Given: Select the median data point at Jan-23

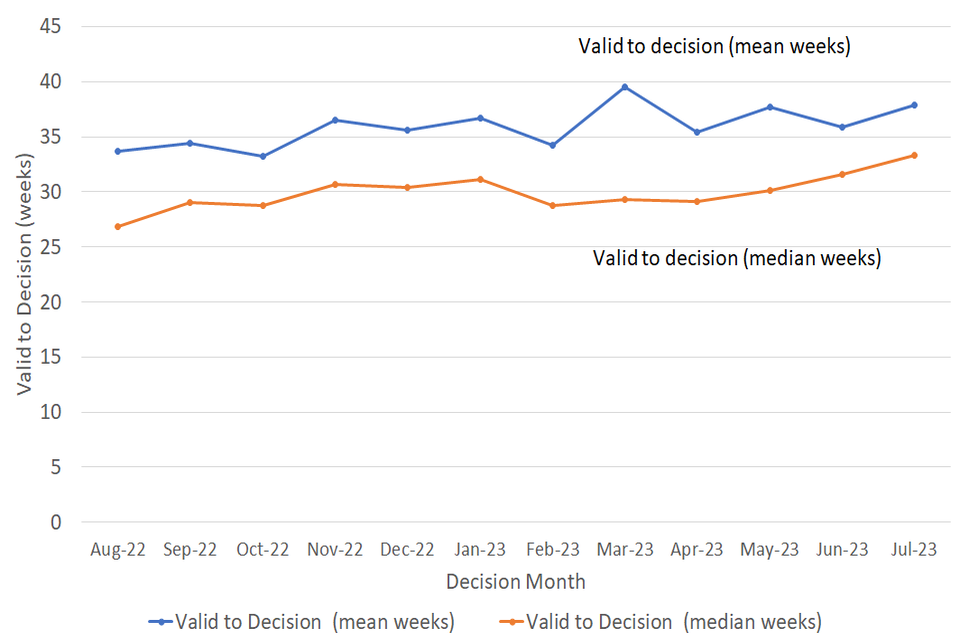Looking at the screenshot, I should click(480, 179).
